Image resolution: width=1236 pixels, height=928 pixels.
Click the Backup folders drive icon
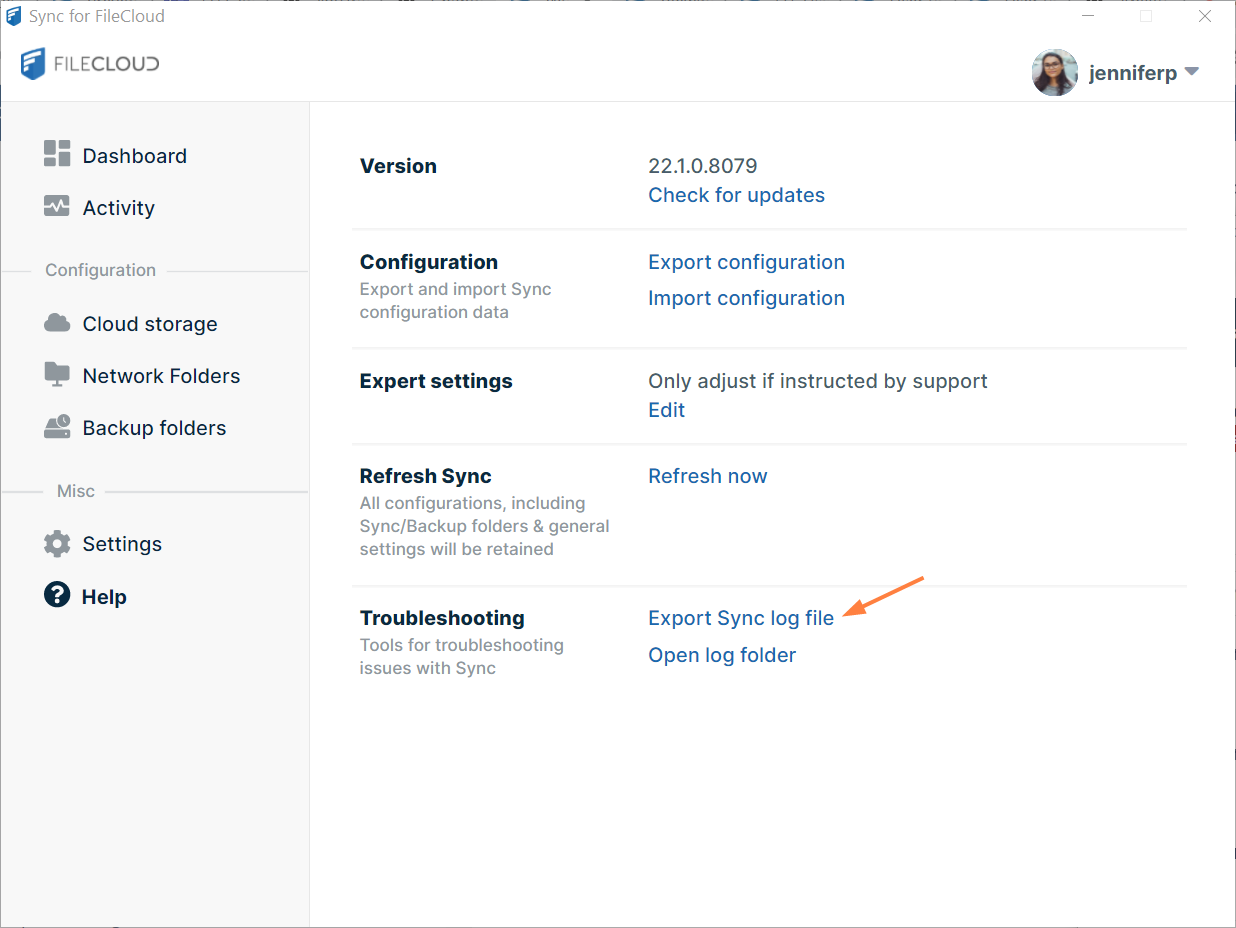tap(57, 427)
